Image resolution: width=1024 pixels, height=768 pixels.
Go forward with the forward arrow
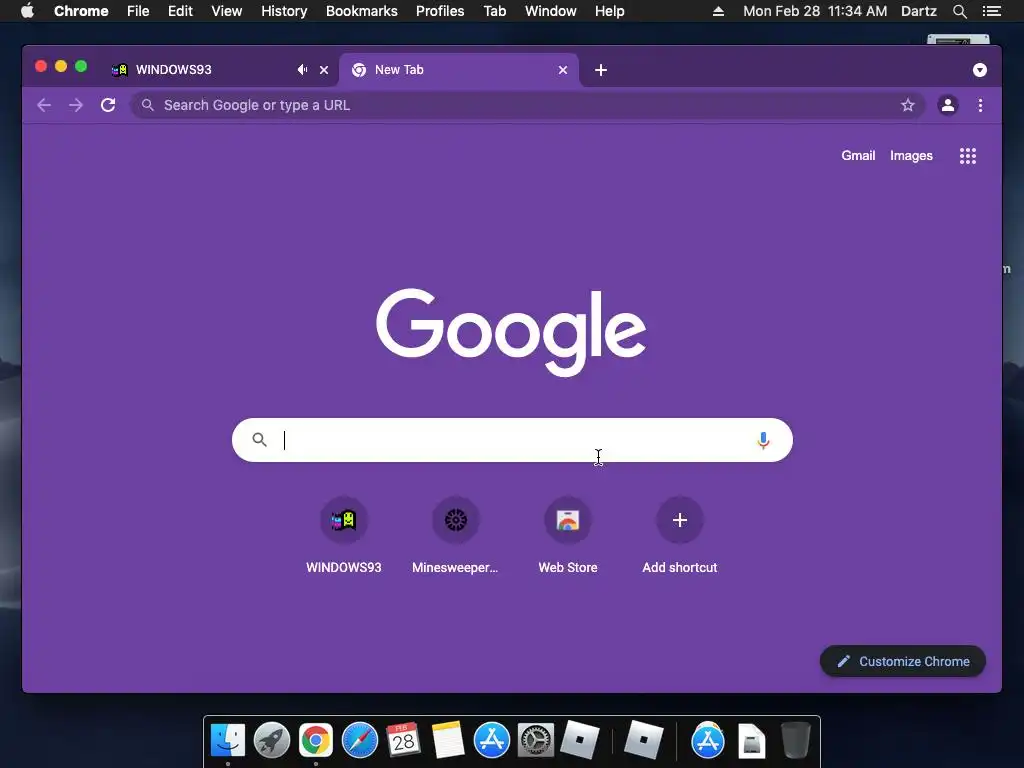[x=76, y=105]
